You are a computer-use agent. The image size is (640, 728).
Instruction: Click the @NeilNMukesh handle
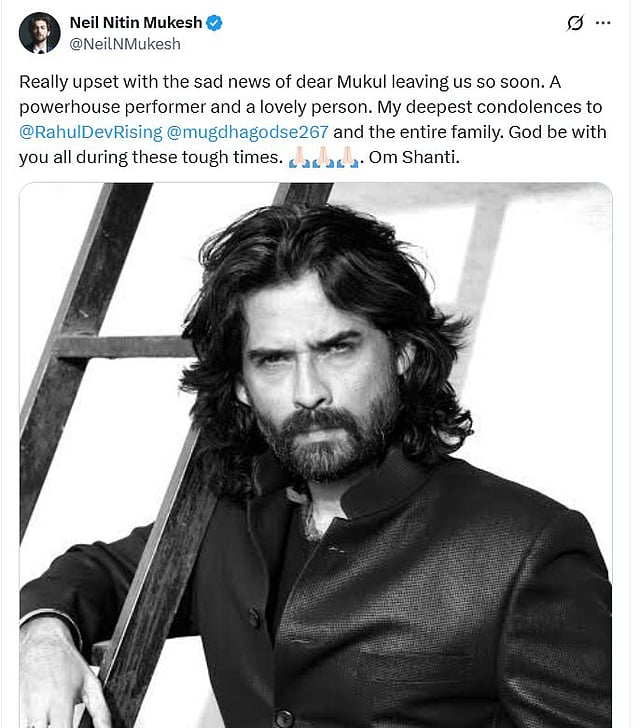click(x=125, y=44)
